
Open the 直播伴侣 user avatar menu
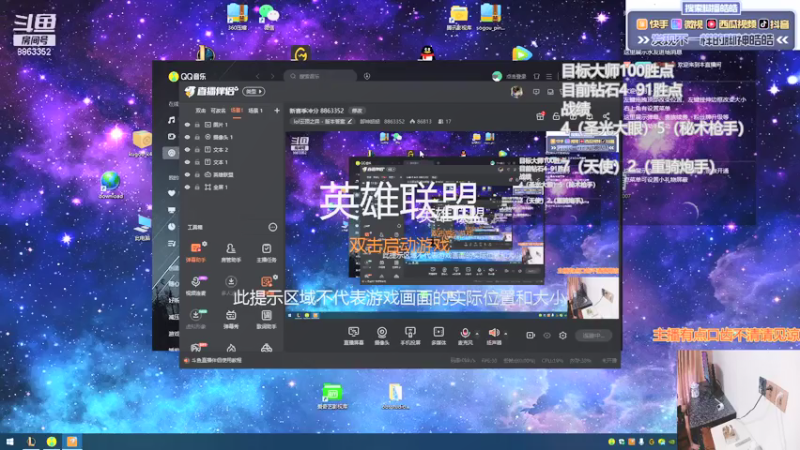click(x=516, y=92)
